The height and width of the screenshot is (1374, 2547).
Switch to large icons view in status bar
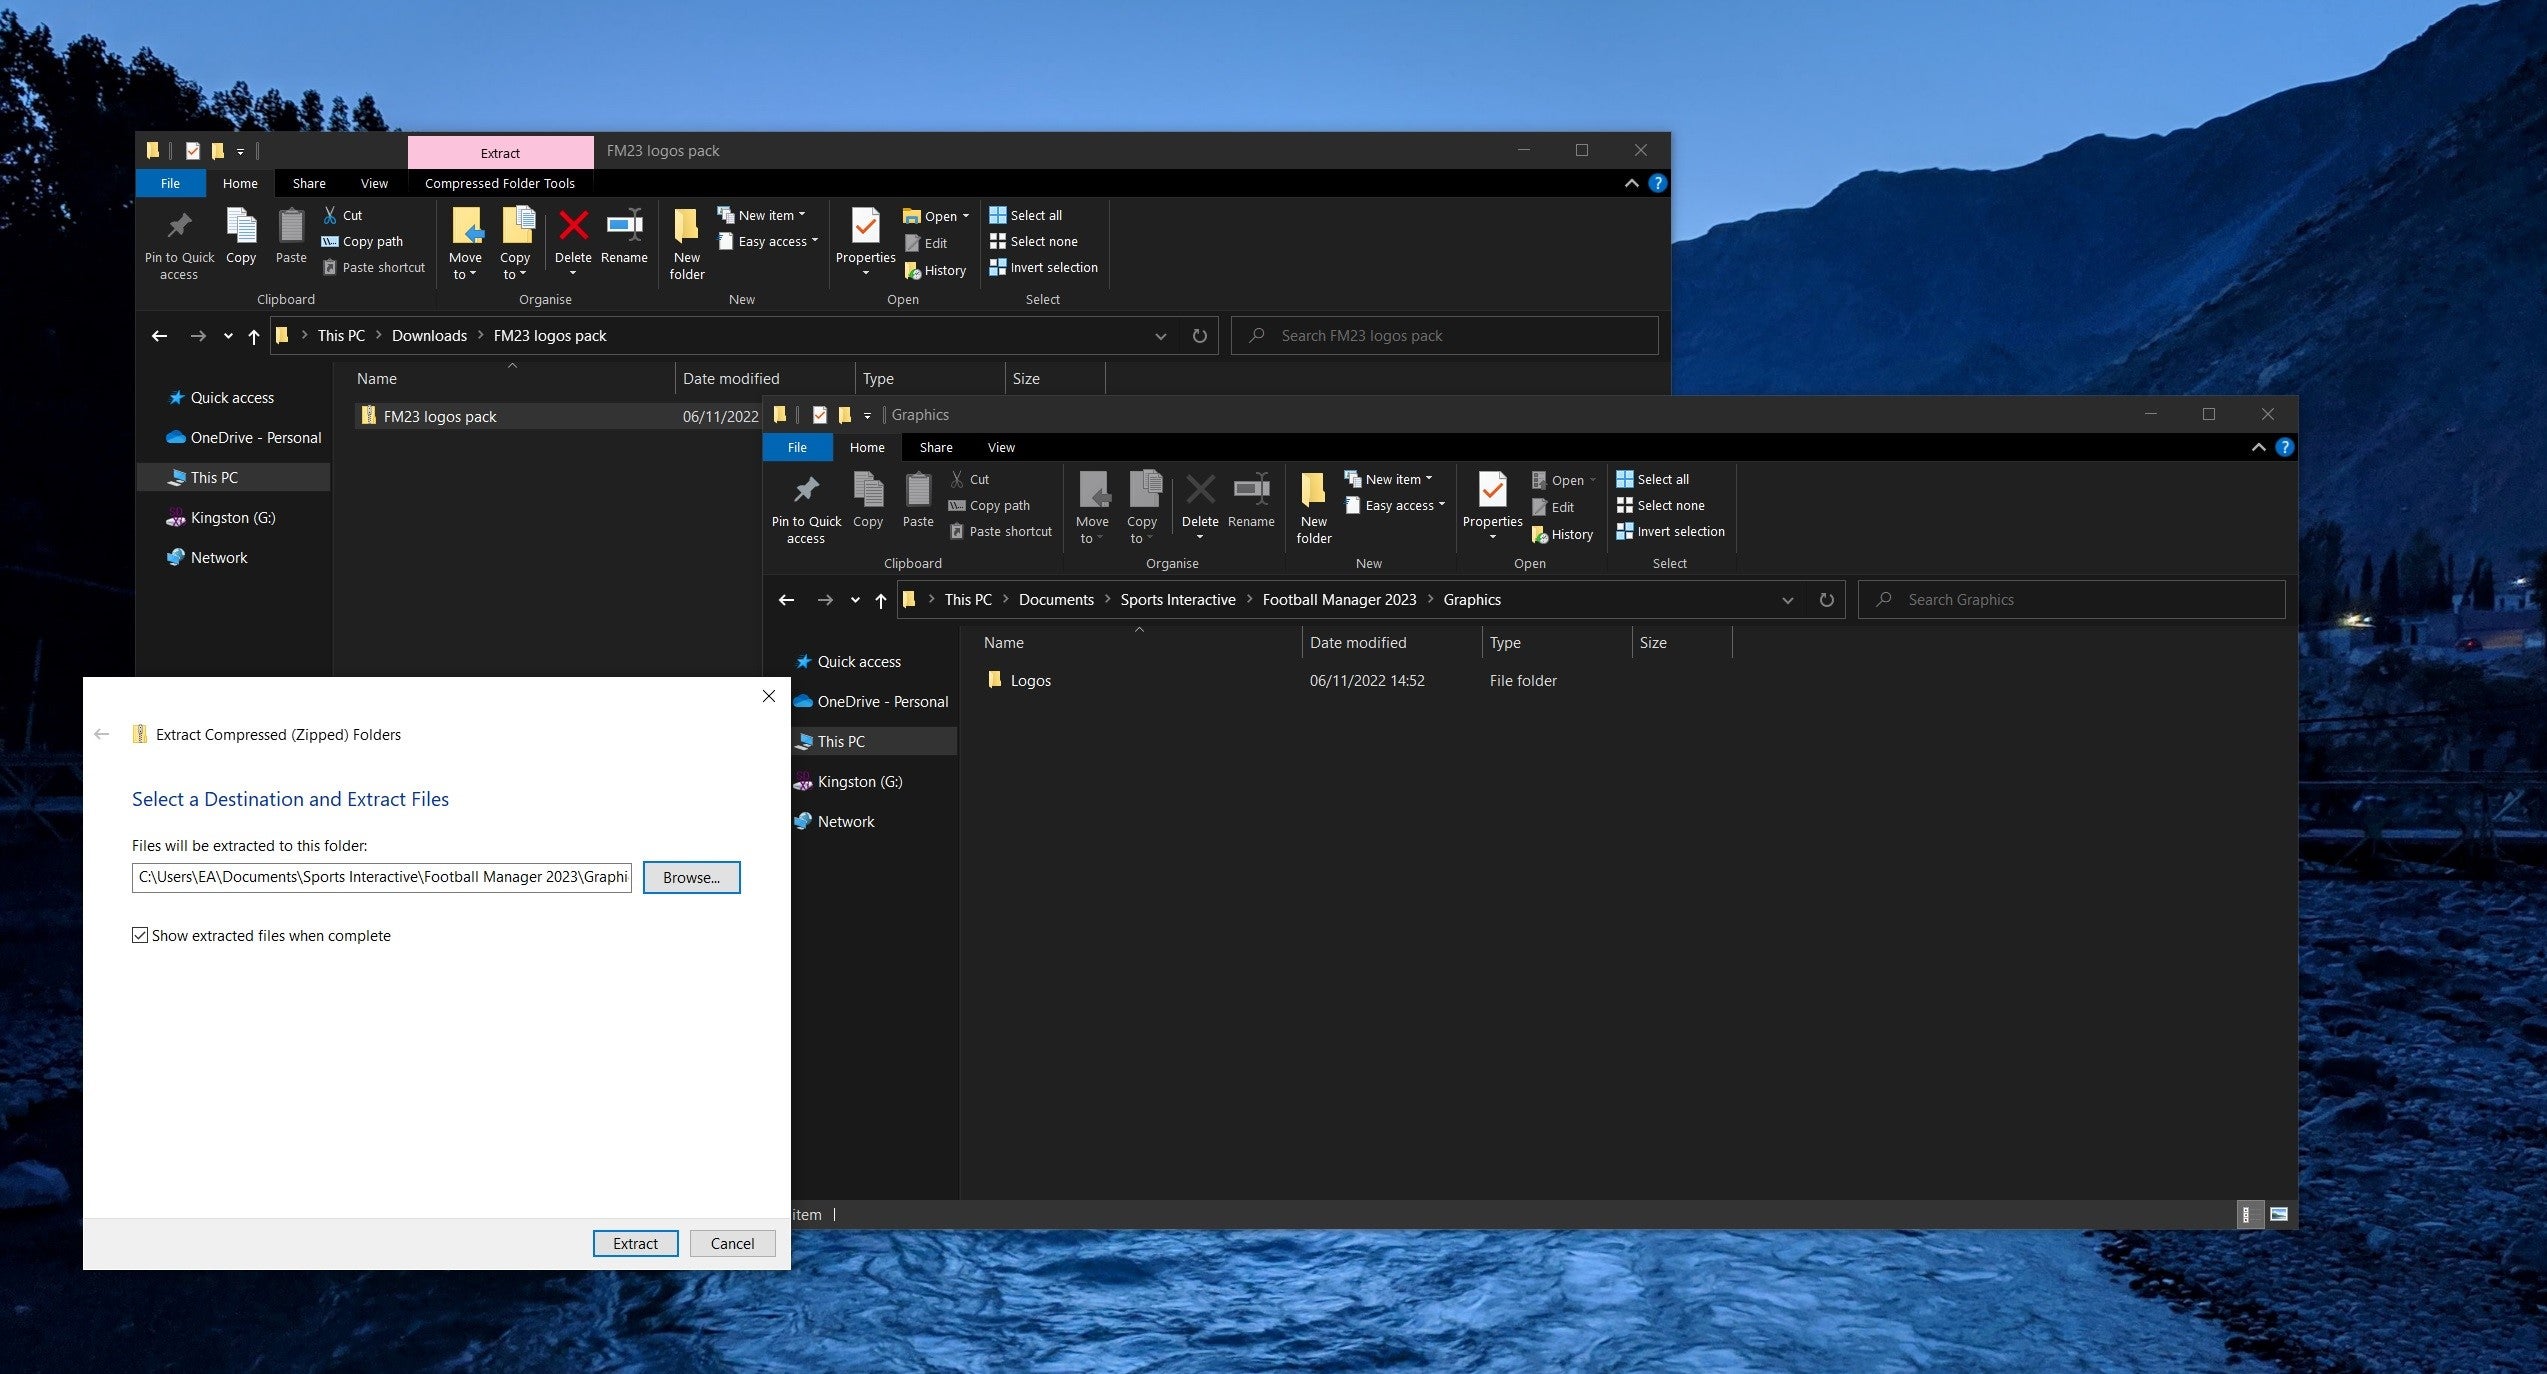point(2279,1214)
